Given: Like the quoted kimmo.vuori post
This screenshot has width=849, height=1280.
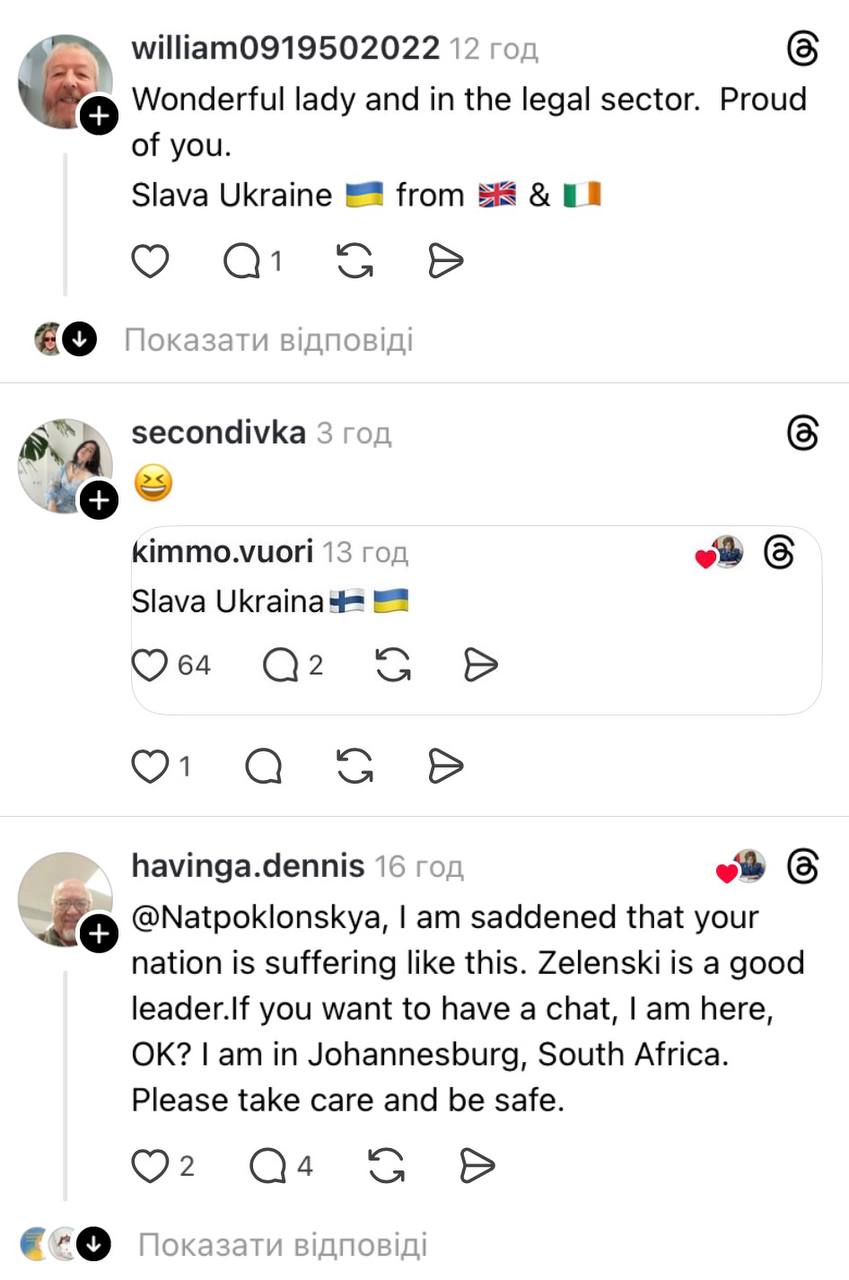Looking at the screenshot, I should click(x=150, y=665).
